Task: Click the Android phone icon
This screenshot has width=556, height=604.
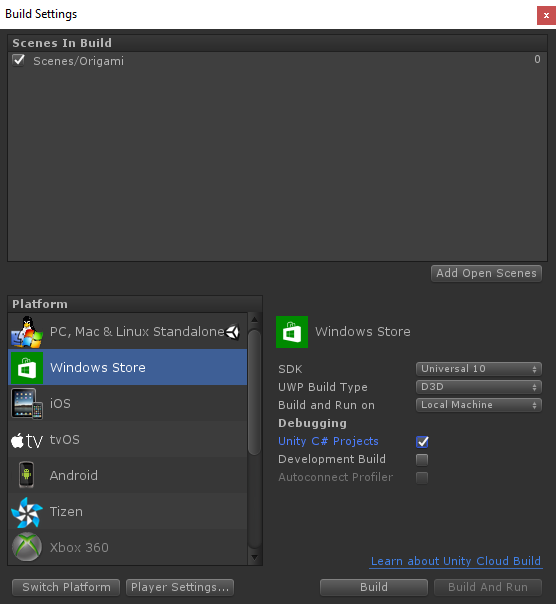Action: tap(27, 475)
